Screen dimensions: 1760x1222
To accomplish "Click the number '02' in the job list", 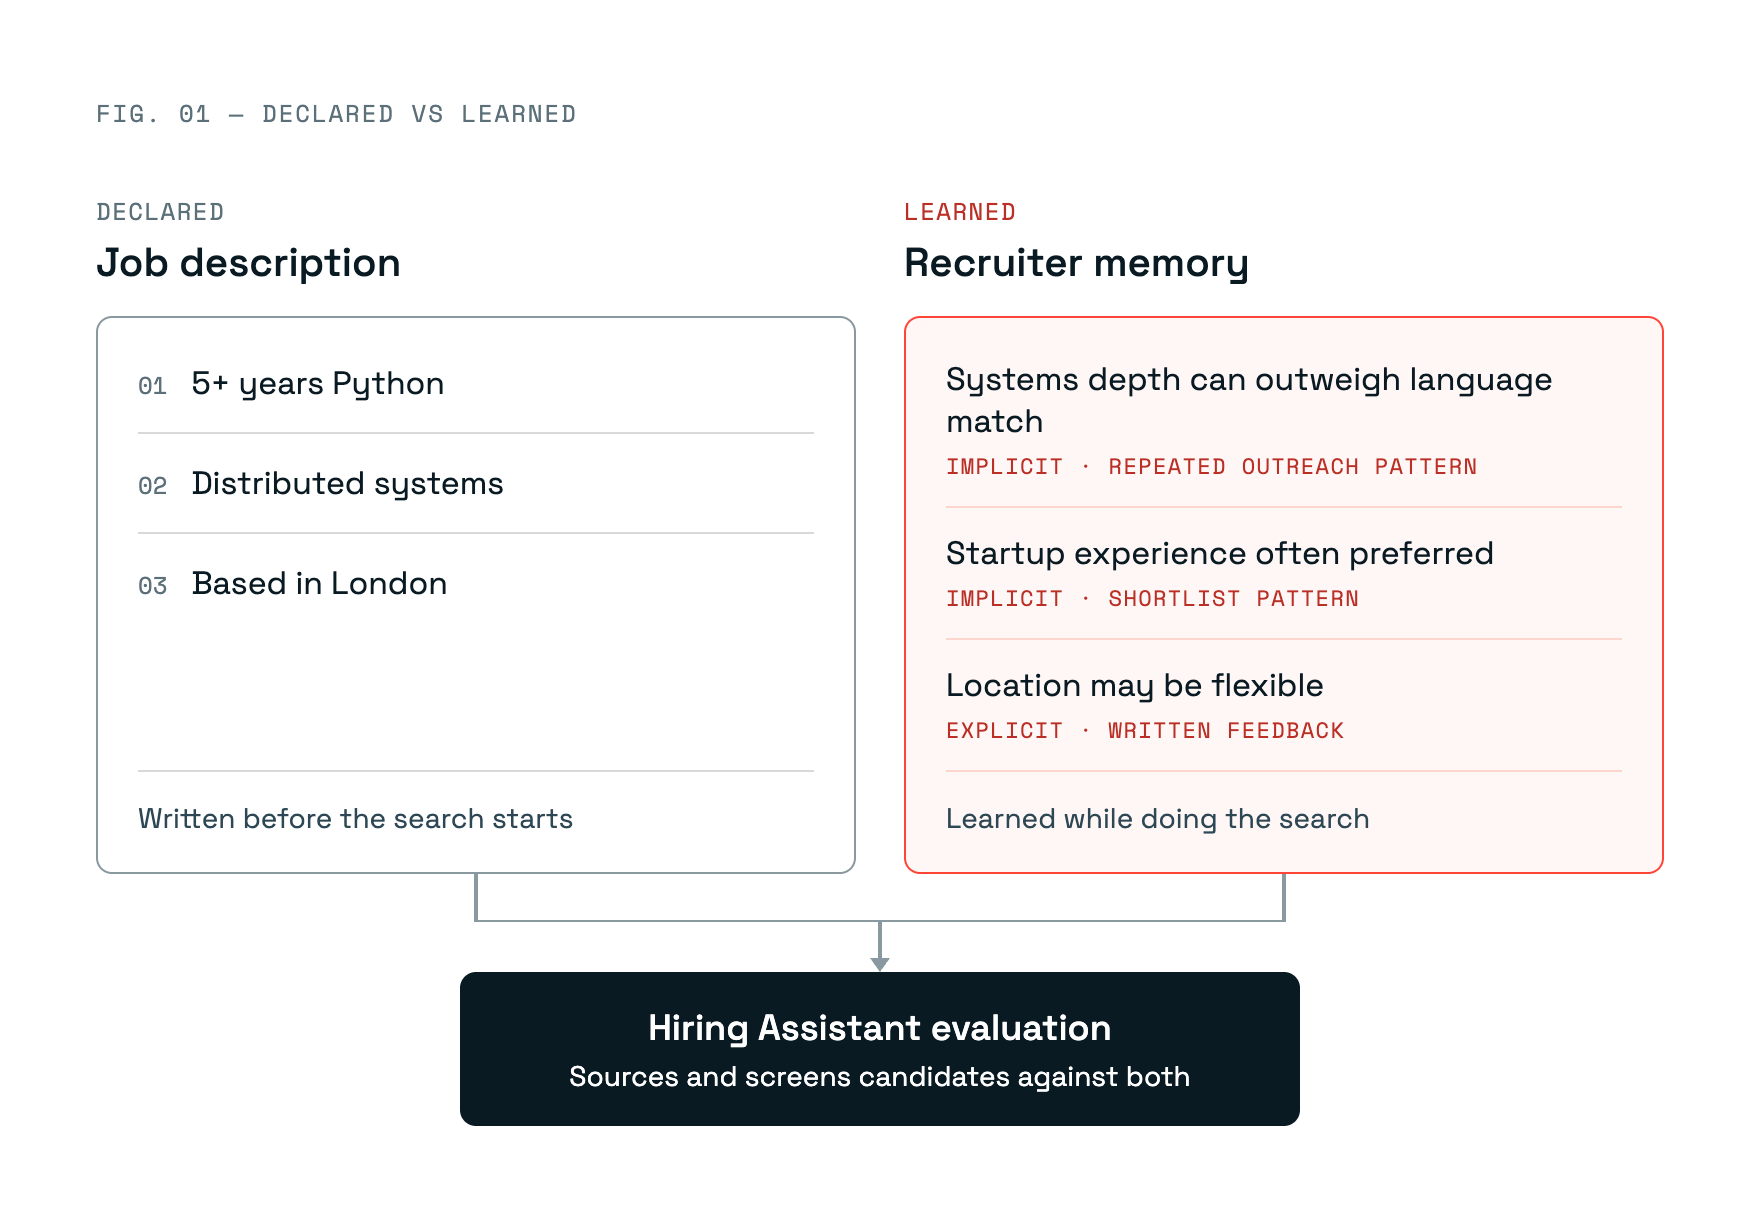I will 152,486.
